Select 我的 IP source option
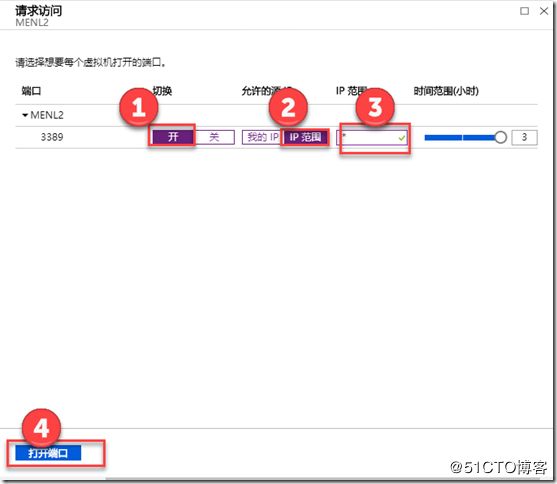This screenshot has width=557, height=484. 263,137
